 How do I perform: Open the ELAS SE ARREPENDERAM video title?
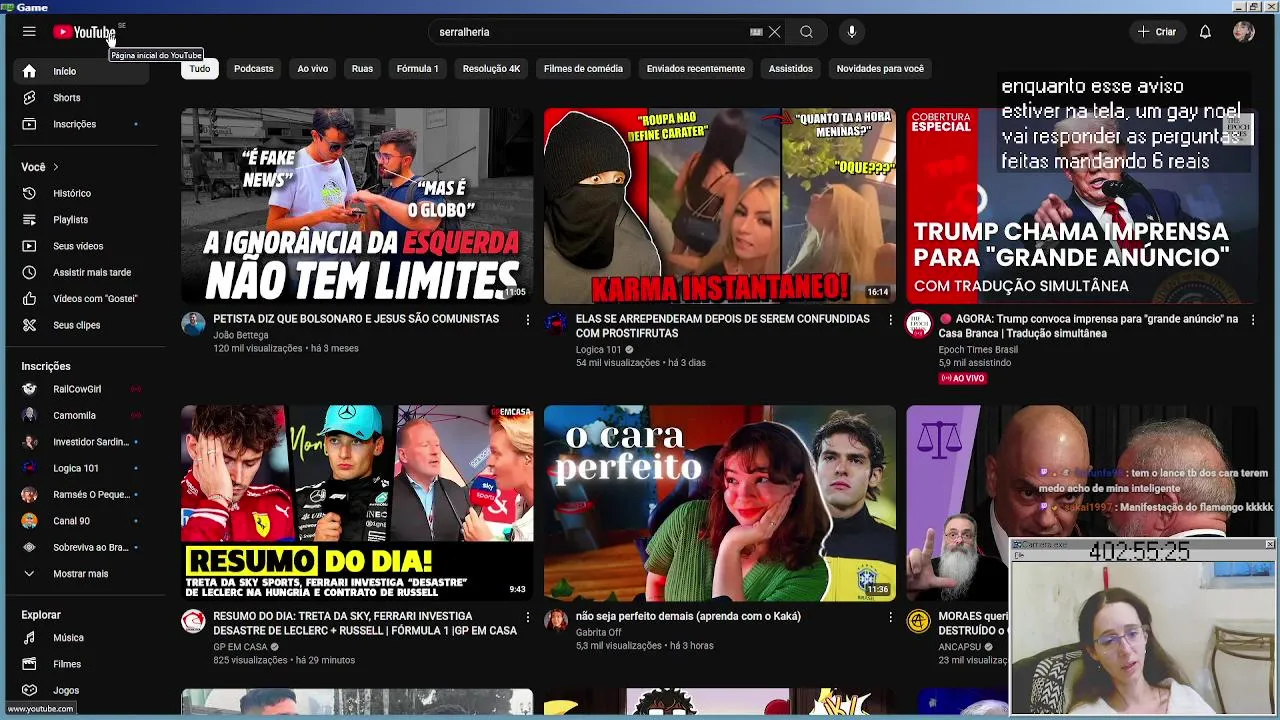[723, 326]
